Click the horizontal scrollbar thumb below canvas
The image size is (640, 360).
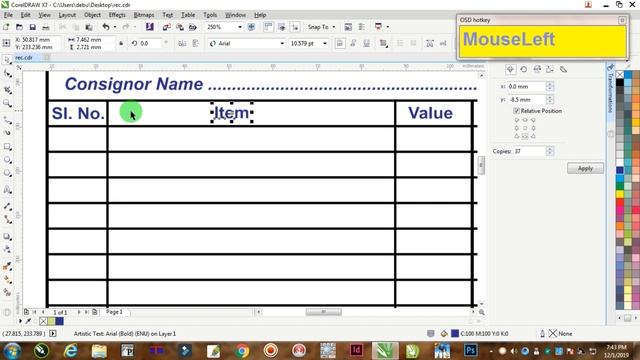(323, 312)
